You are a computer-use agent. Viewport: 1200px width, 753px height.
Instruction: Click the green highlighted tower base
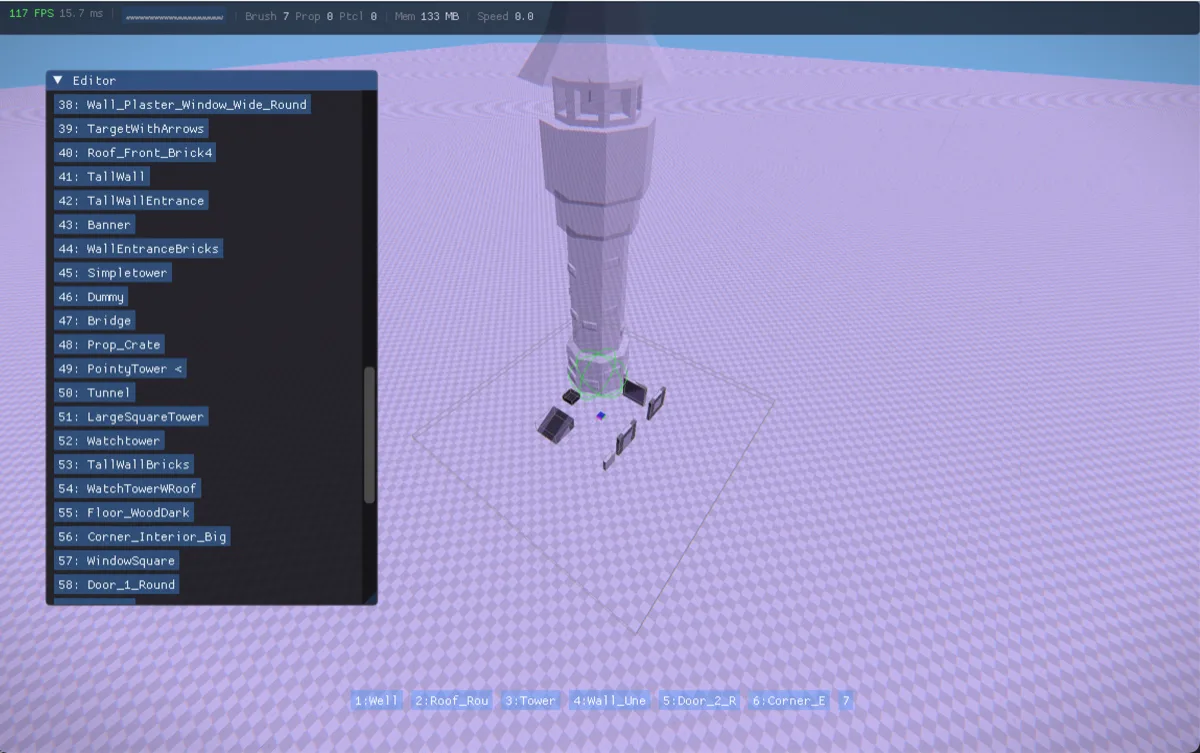point(599,373)
